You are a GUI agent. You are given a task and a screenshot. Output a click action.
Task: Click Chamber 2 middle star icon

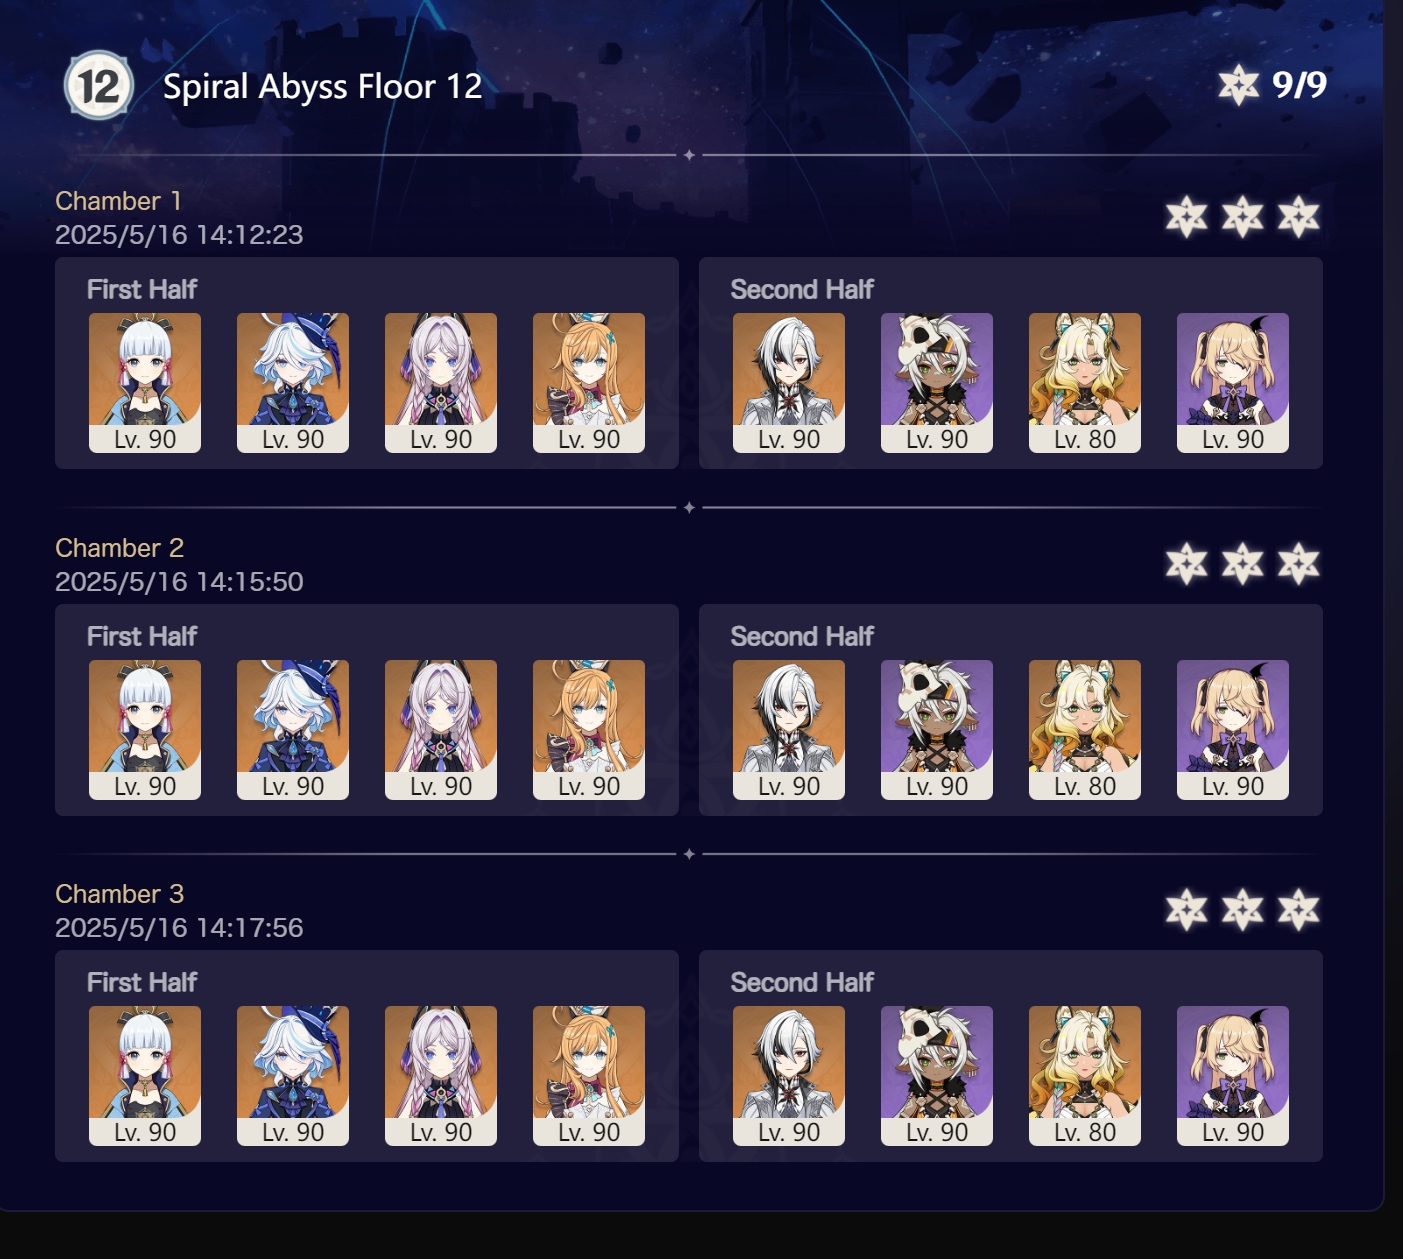(1243, 564)
